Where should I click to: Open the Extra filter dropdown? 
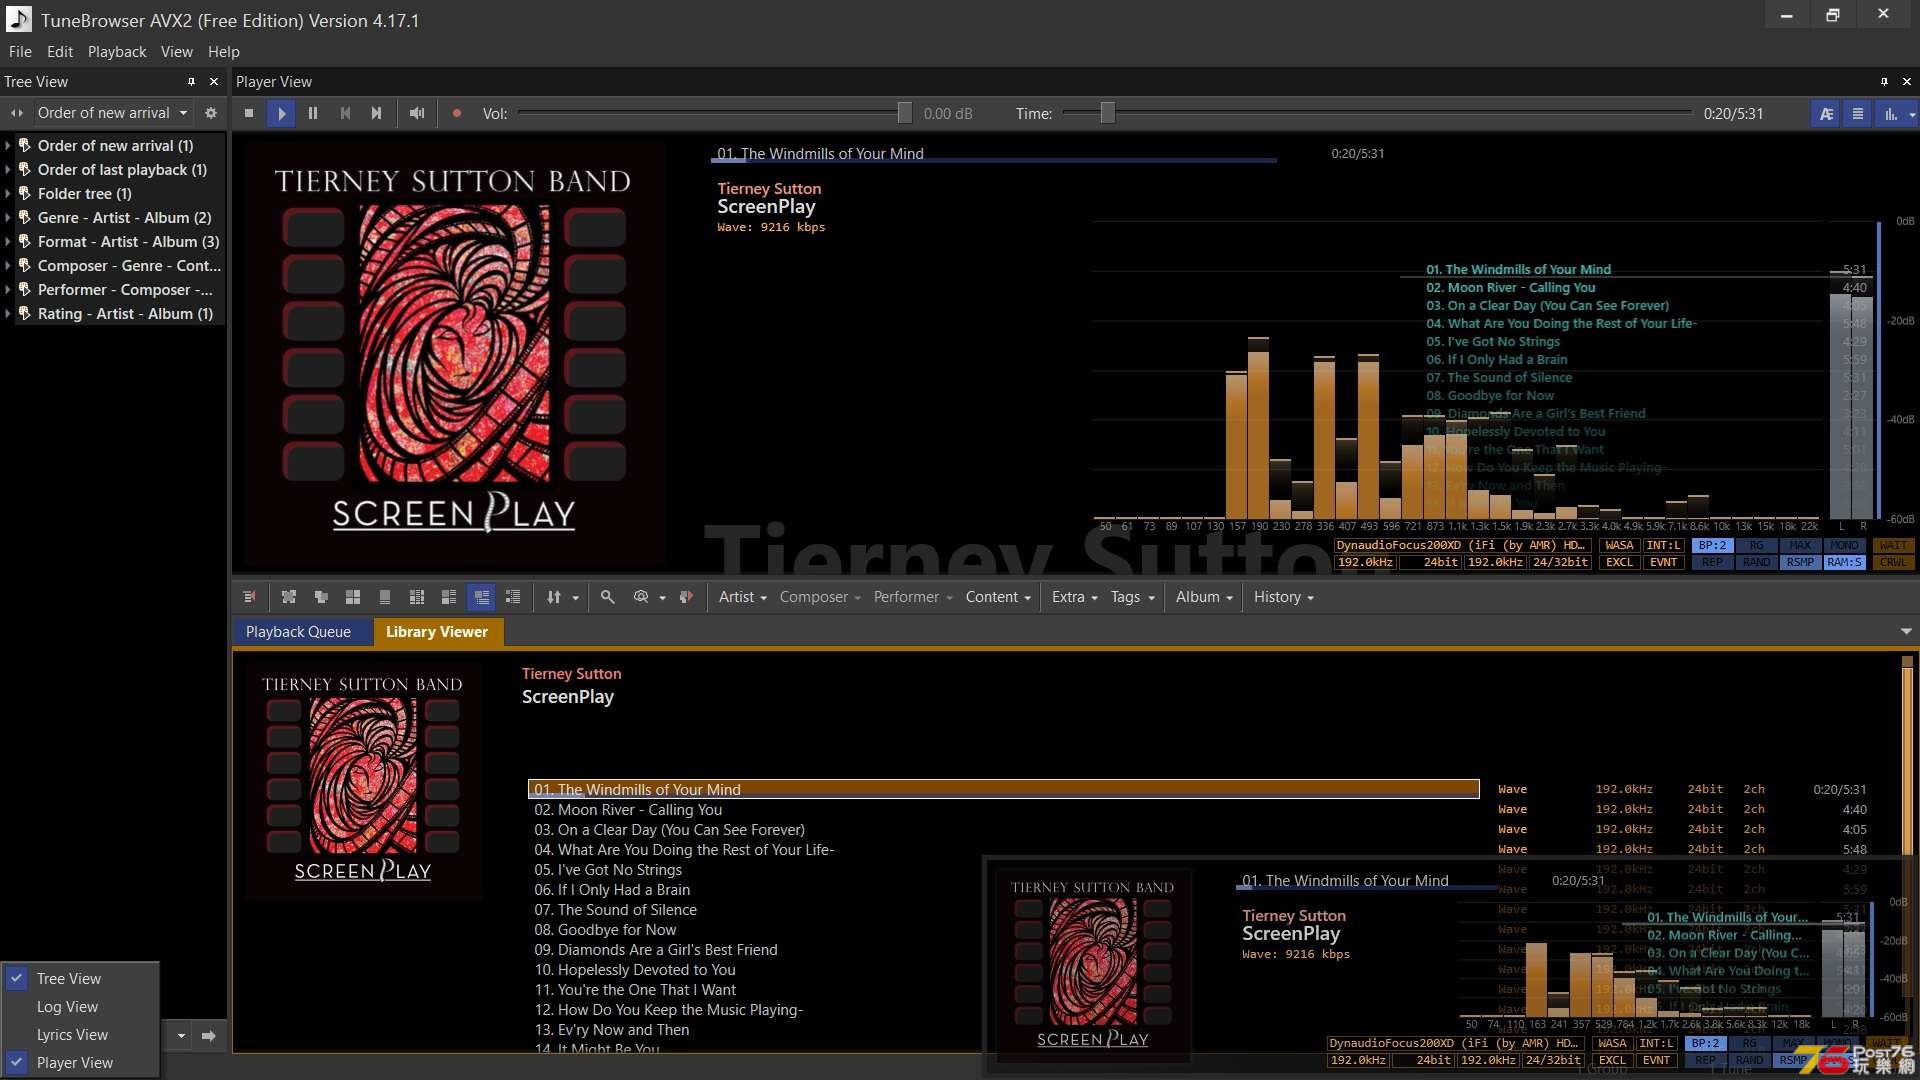pyautogui.click(x=1074, y=597)
